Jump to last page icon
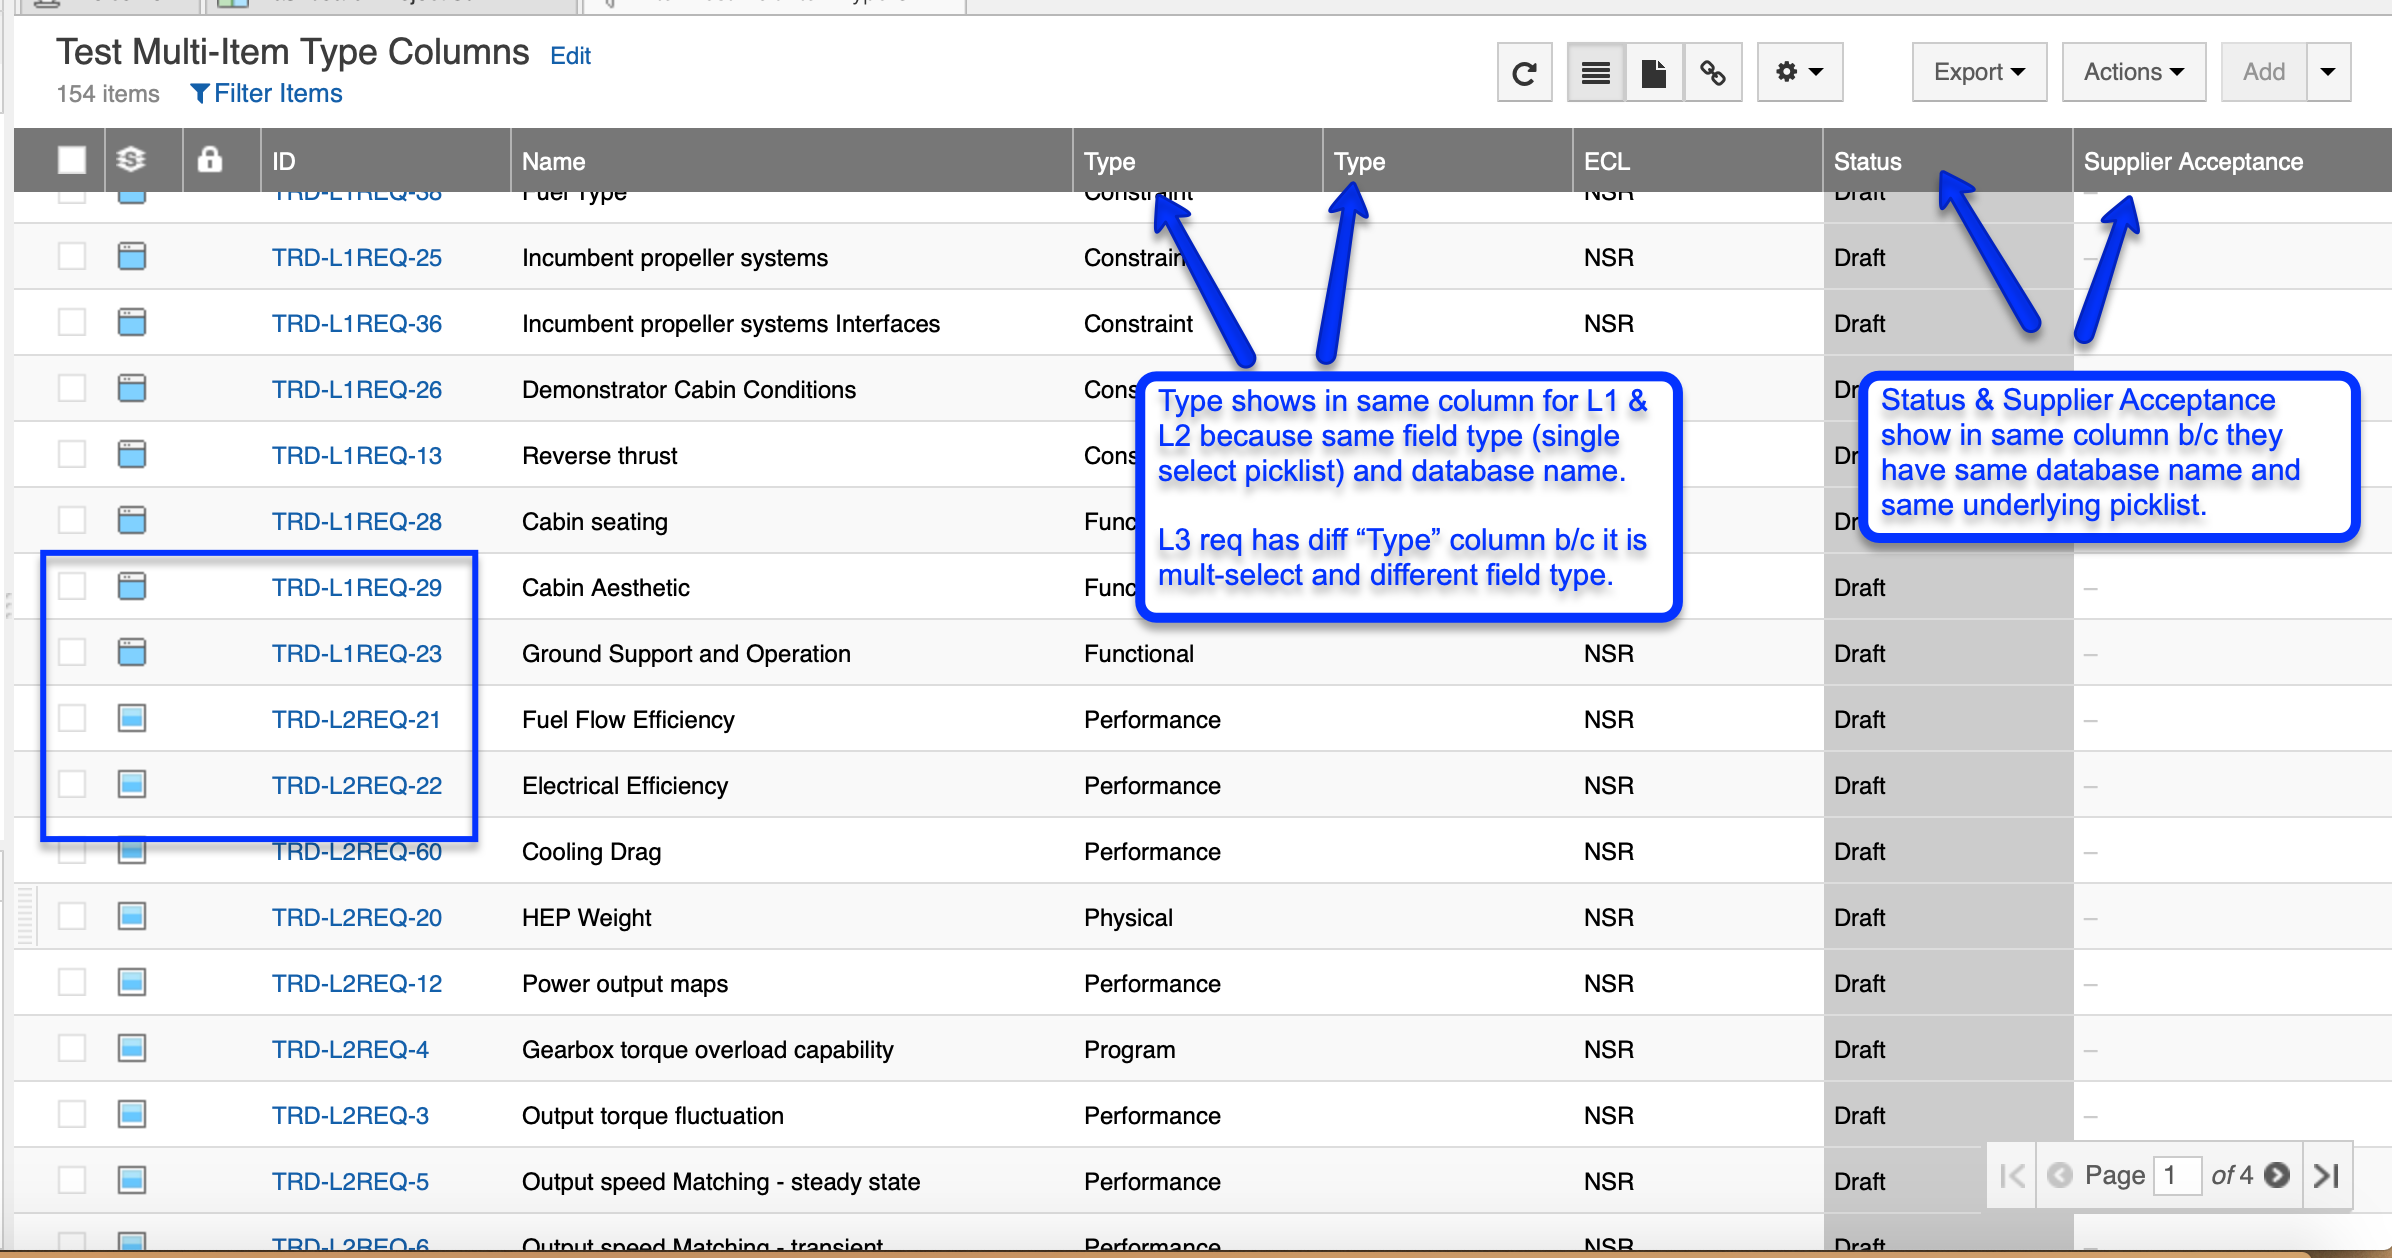Image resolution: width=2392 pixels, height=1258 pixels. (2327, 1175)
